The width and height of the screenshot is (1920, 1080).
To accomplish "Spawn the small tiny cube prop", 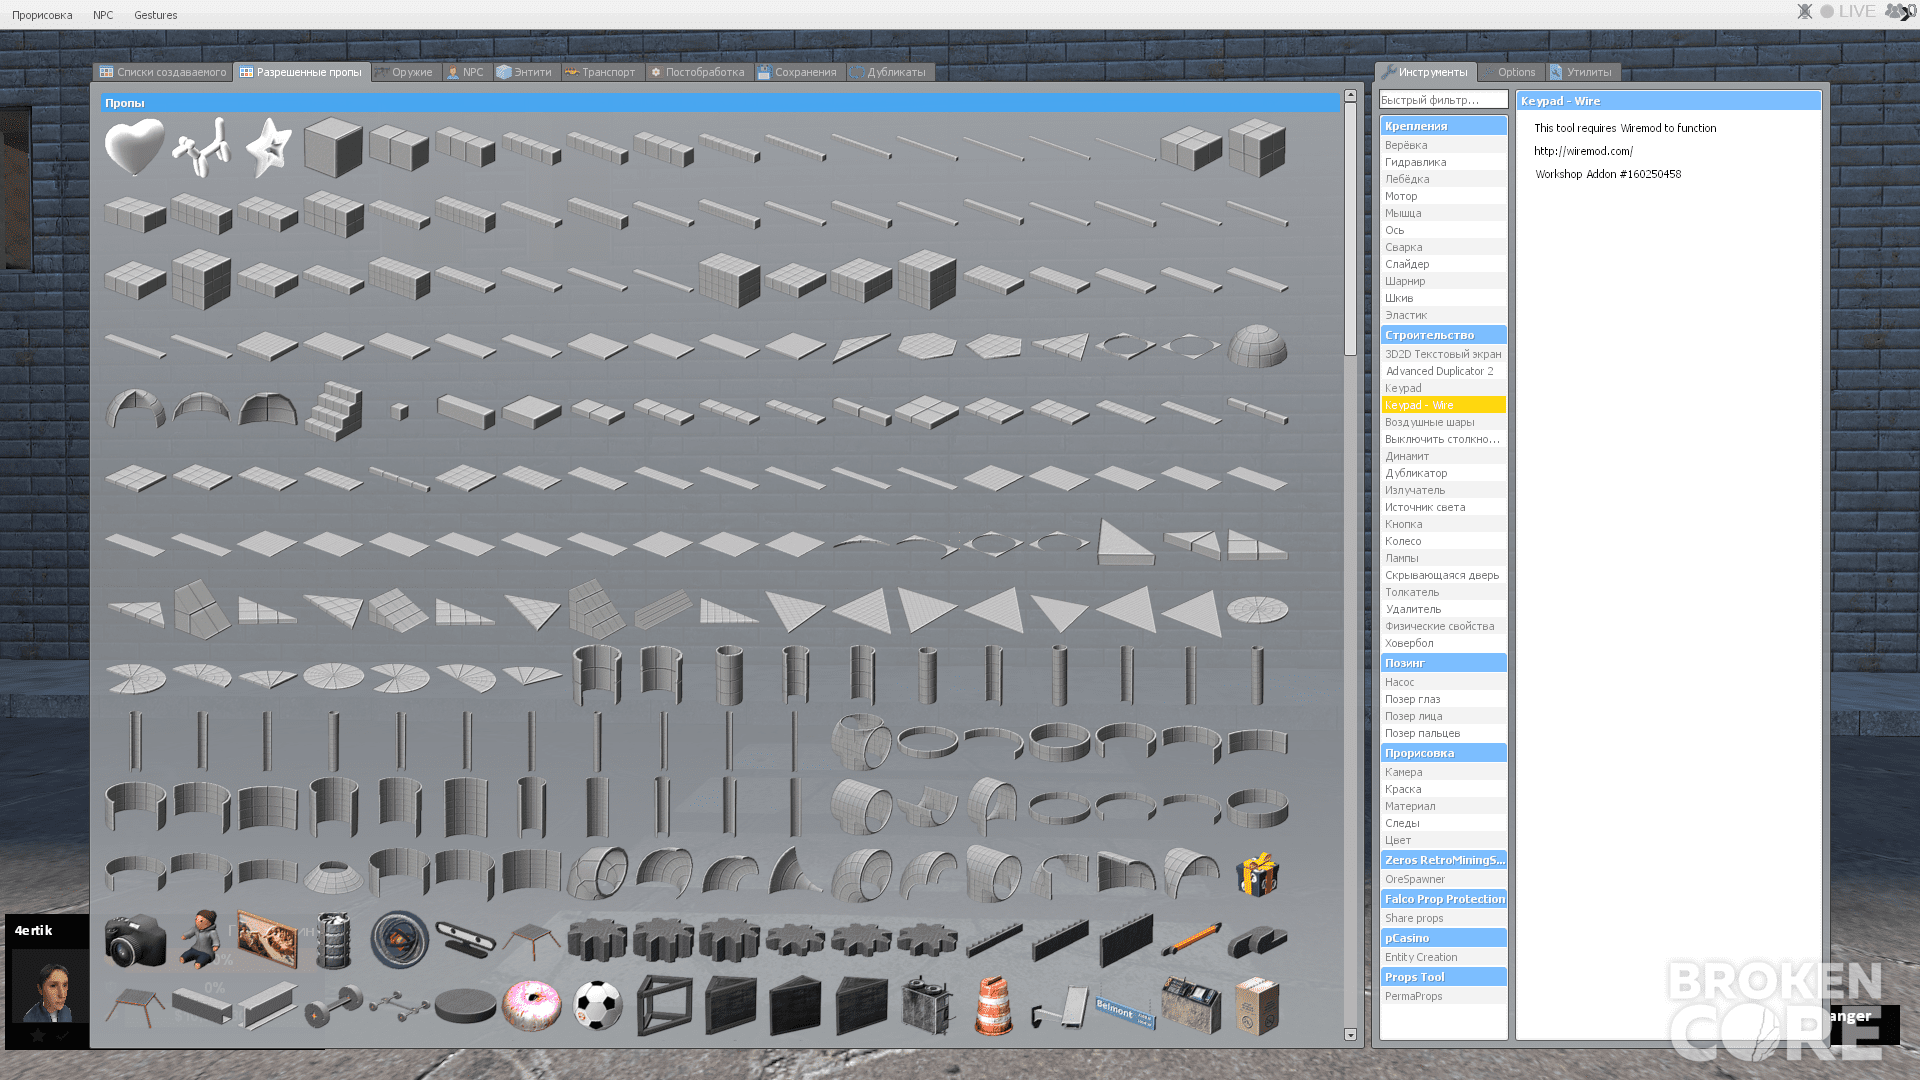I will click(x=399, y=412).
